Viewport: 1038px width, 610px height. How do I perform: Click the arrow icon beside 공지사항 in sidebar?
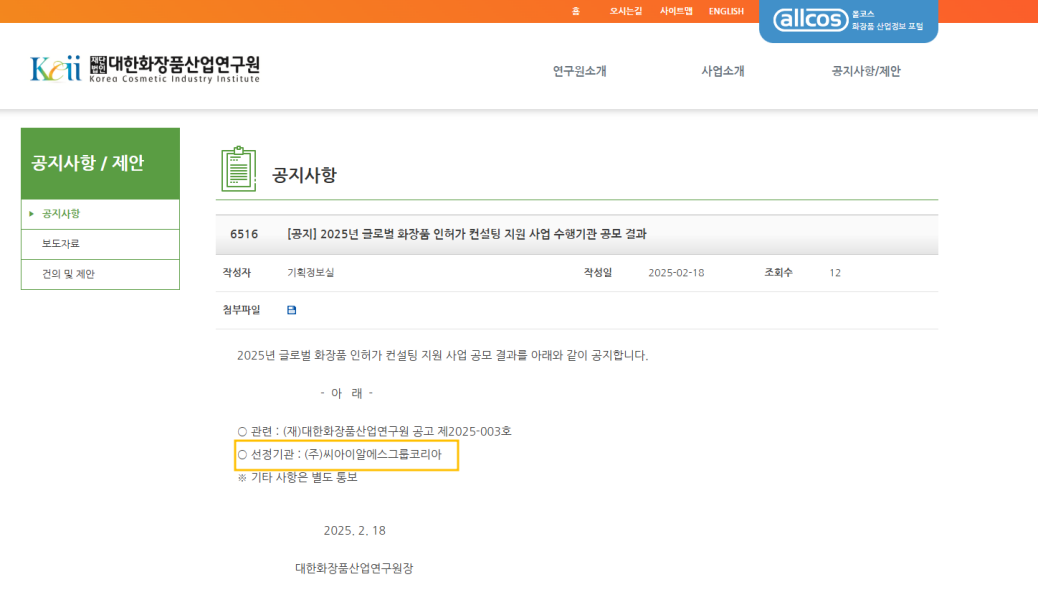click(x=33, y=214)
